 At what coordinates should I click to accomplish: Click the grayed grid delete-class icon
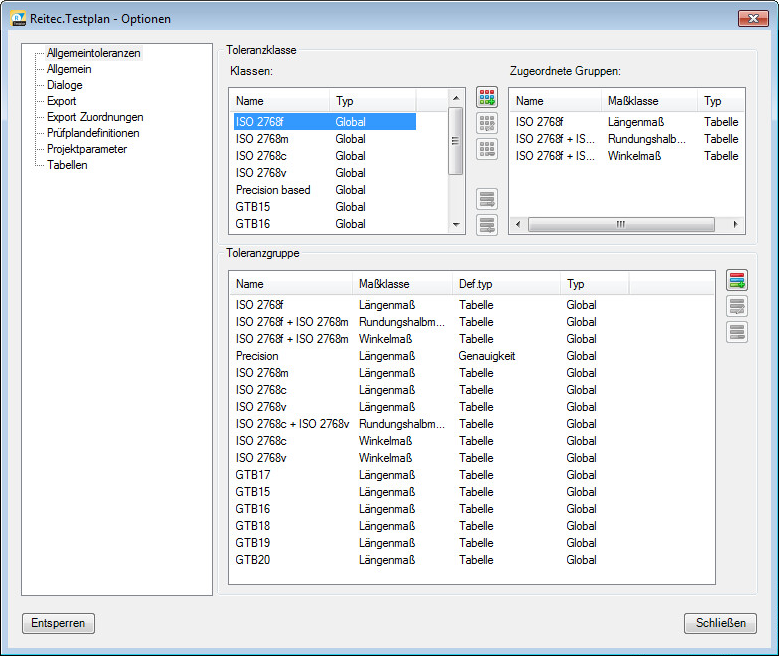pos(487,150)
